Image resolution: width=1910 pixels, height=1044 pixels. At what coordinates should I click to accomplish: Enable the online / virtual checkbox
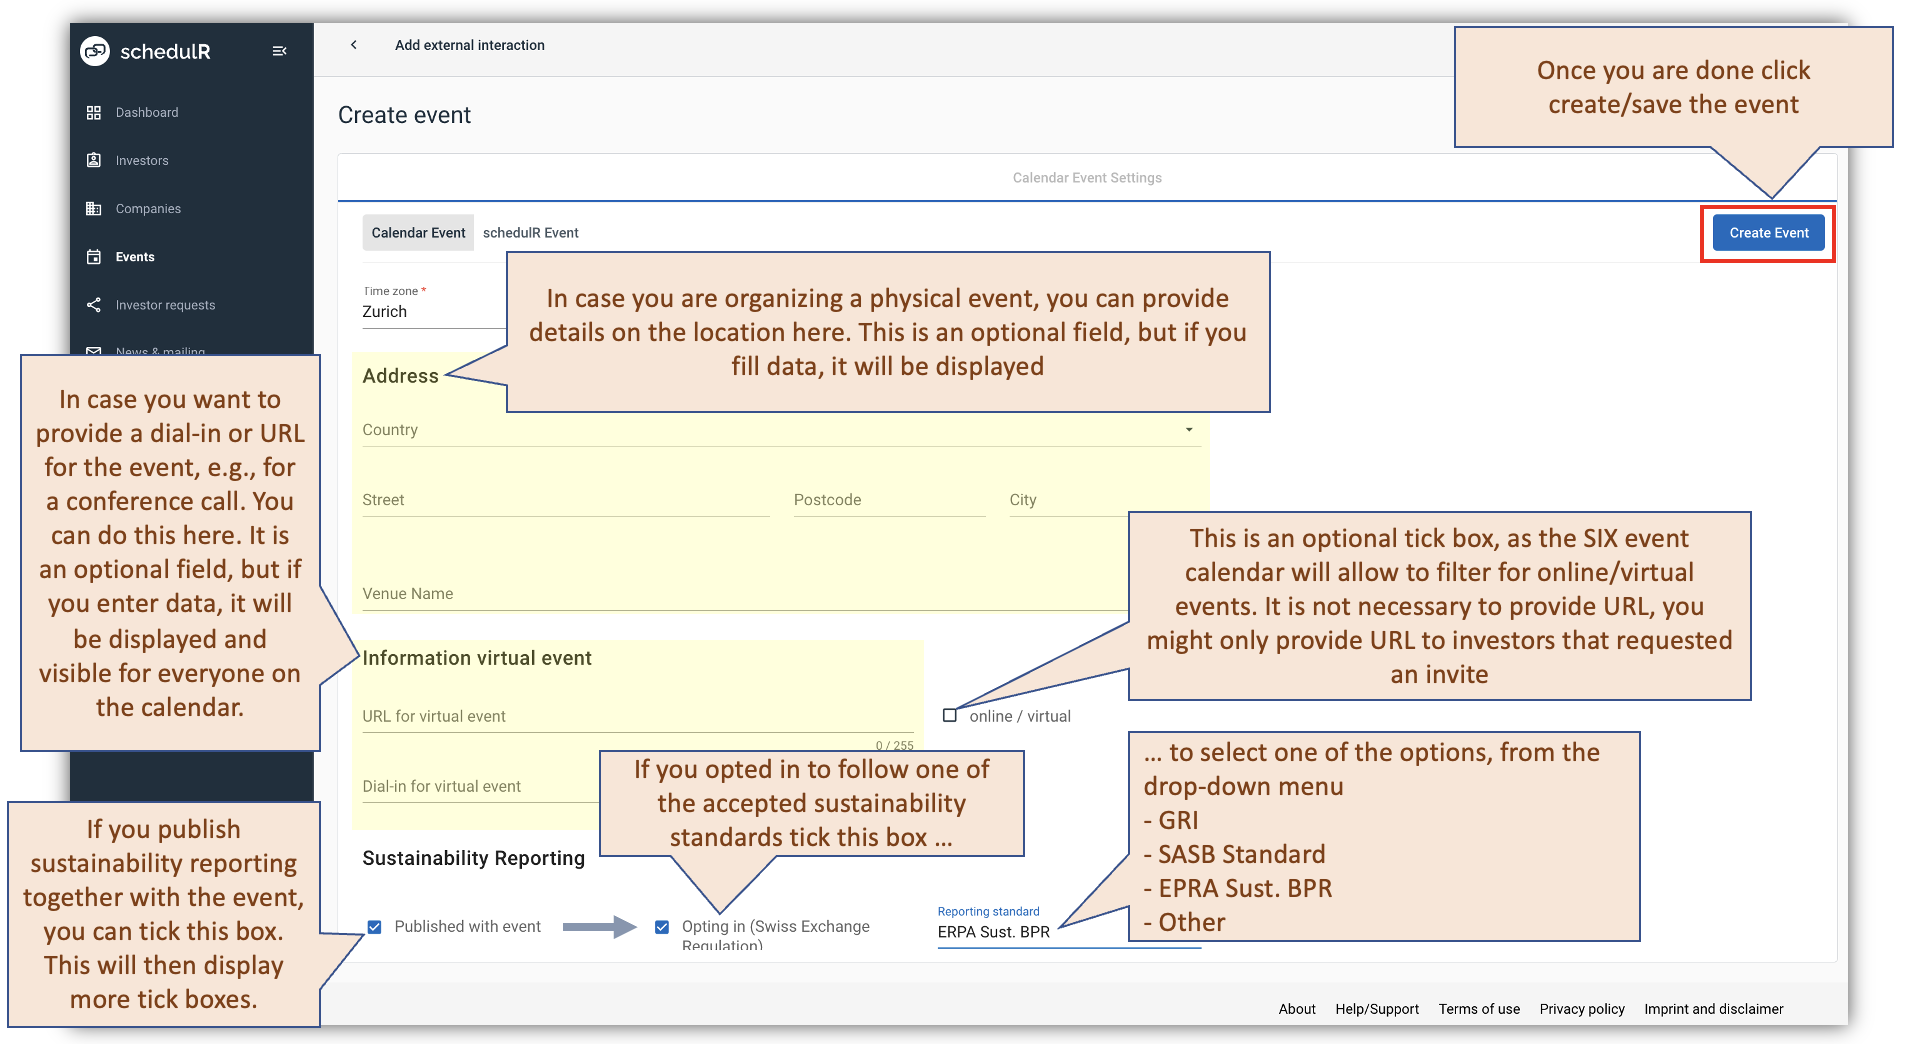click(948, 715)
